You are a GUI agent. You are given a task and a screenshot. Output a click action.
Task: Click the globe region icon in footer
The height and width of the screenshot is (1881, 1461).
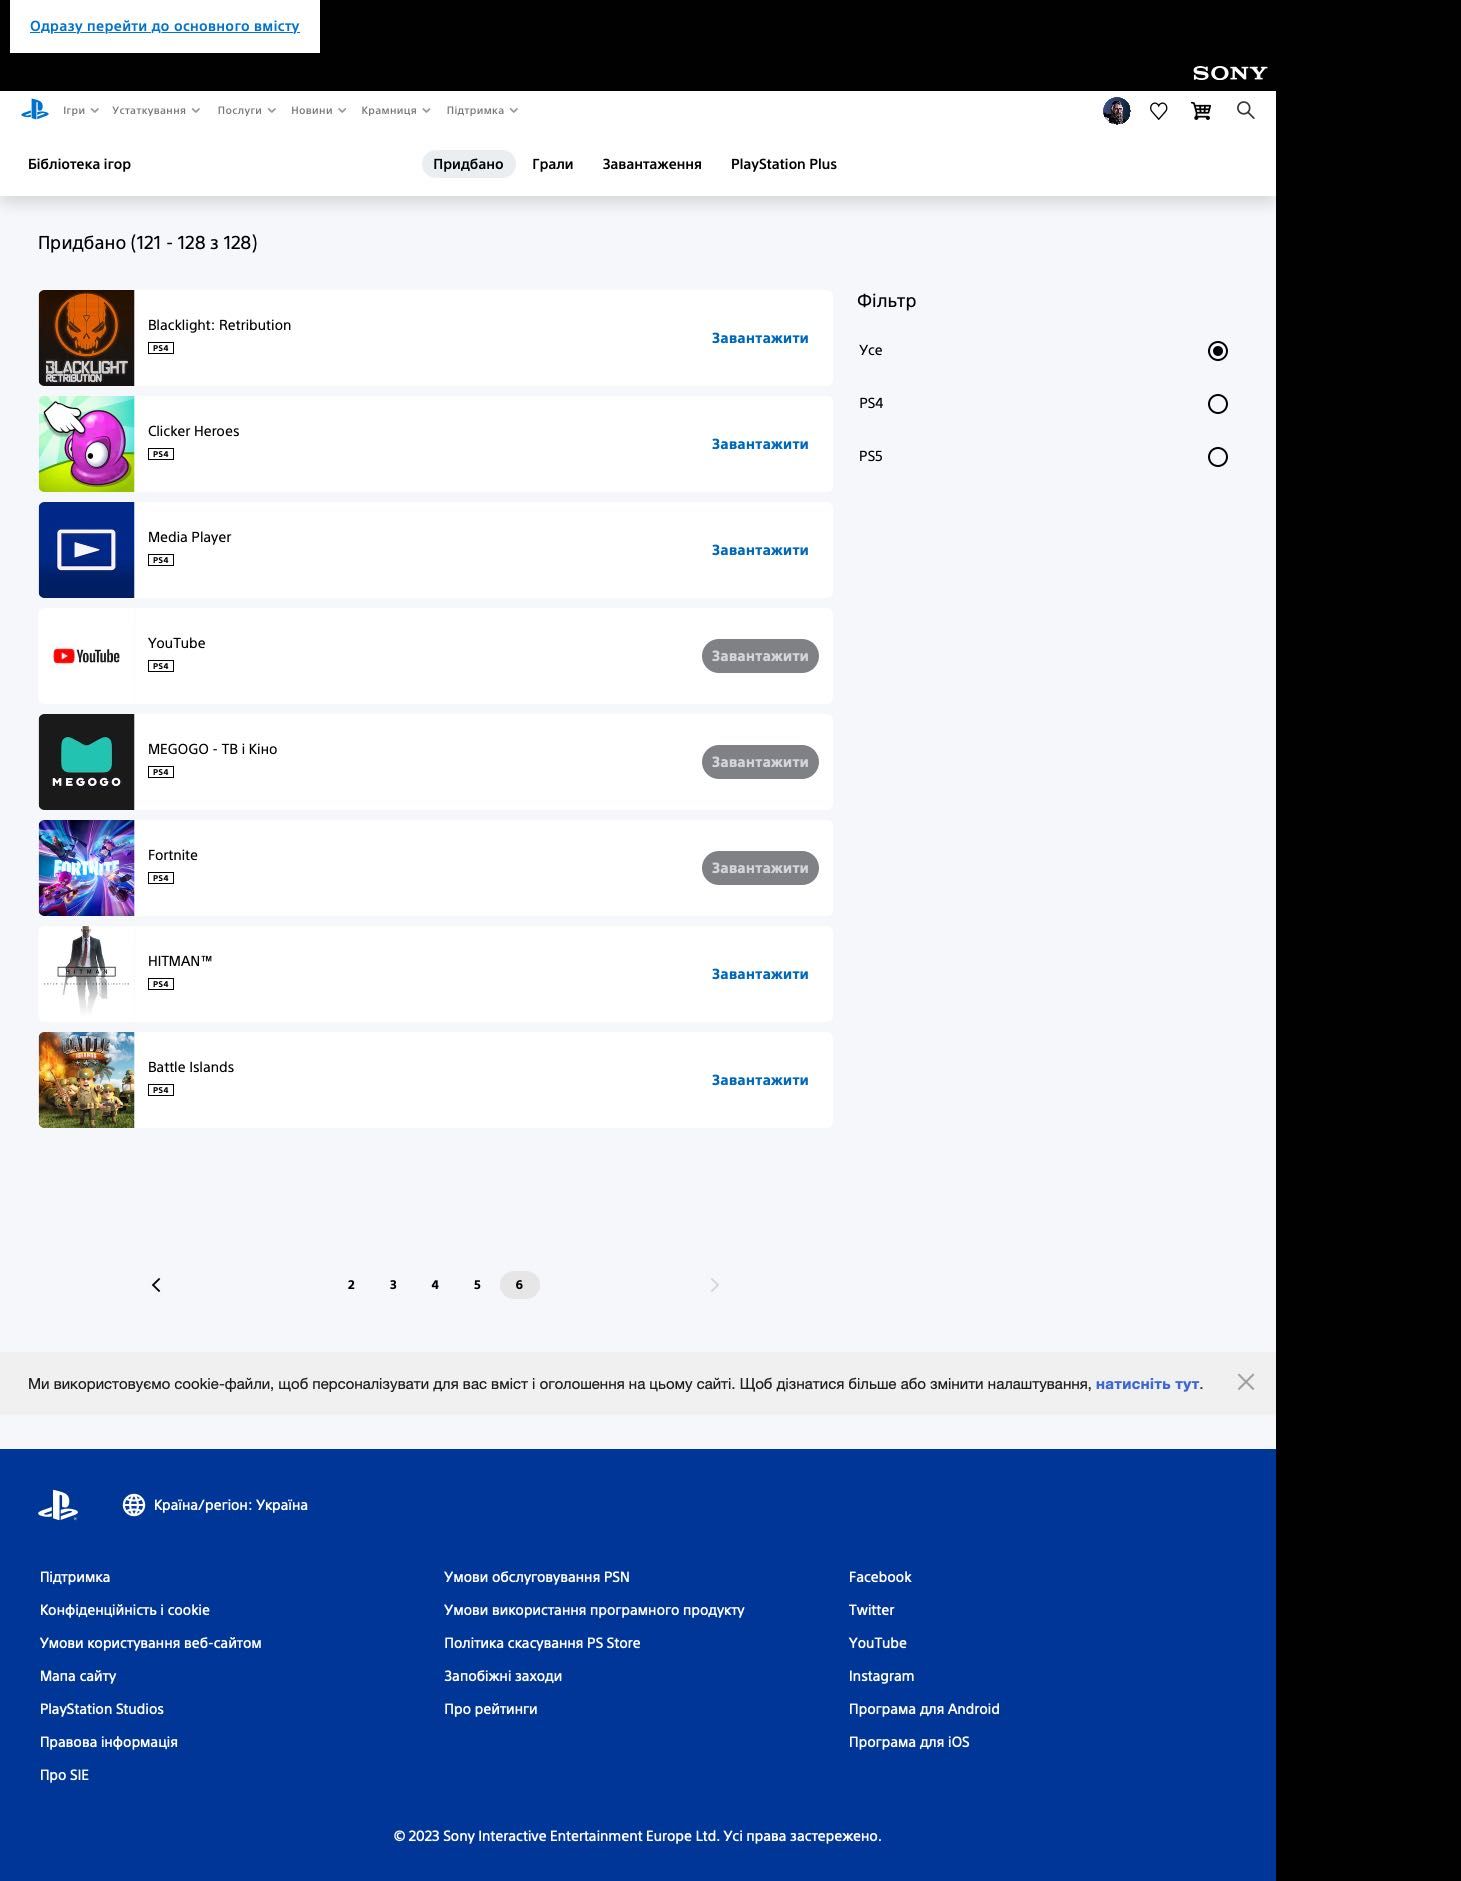[x=134, y=1505]
